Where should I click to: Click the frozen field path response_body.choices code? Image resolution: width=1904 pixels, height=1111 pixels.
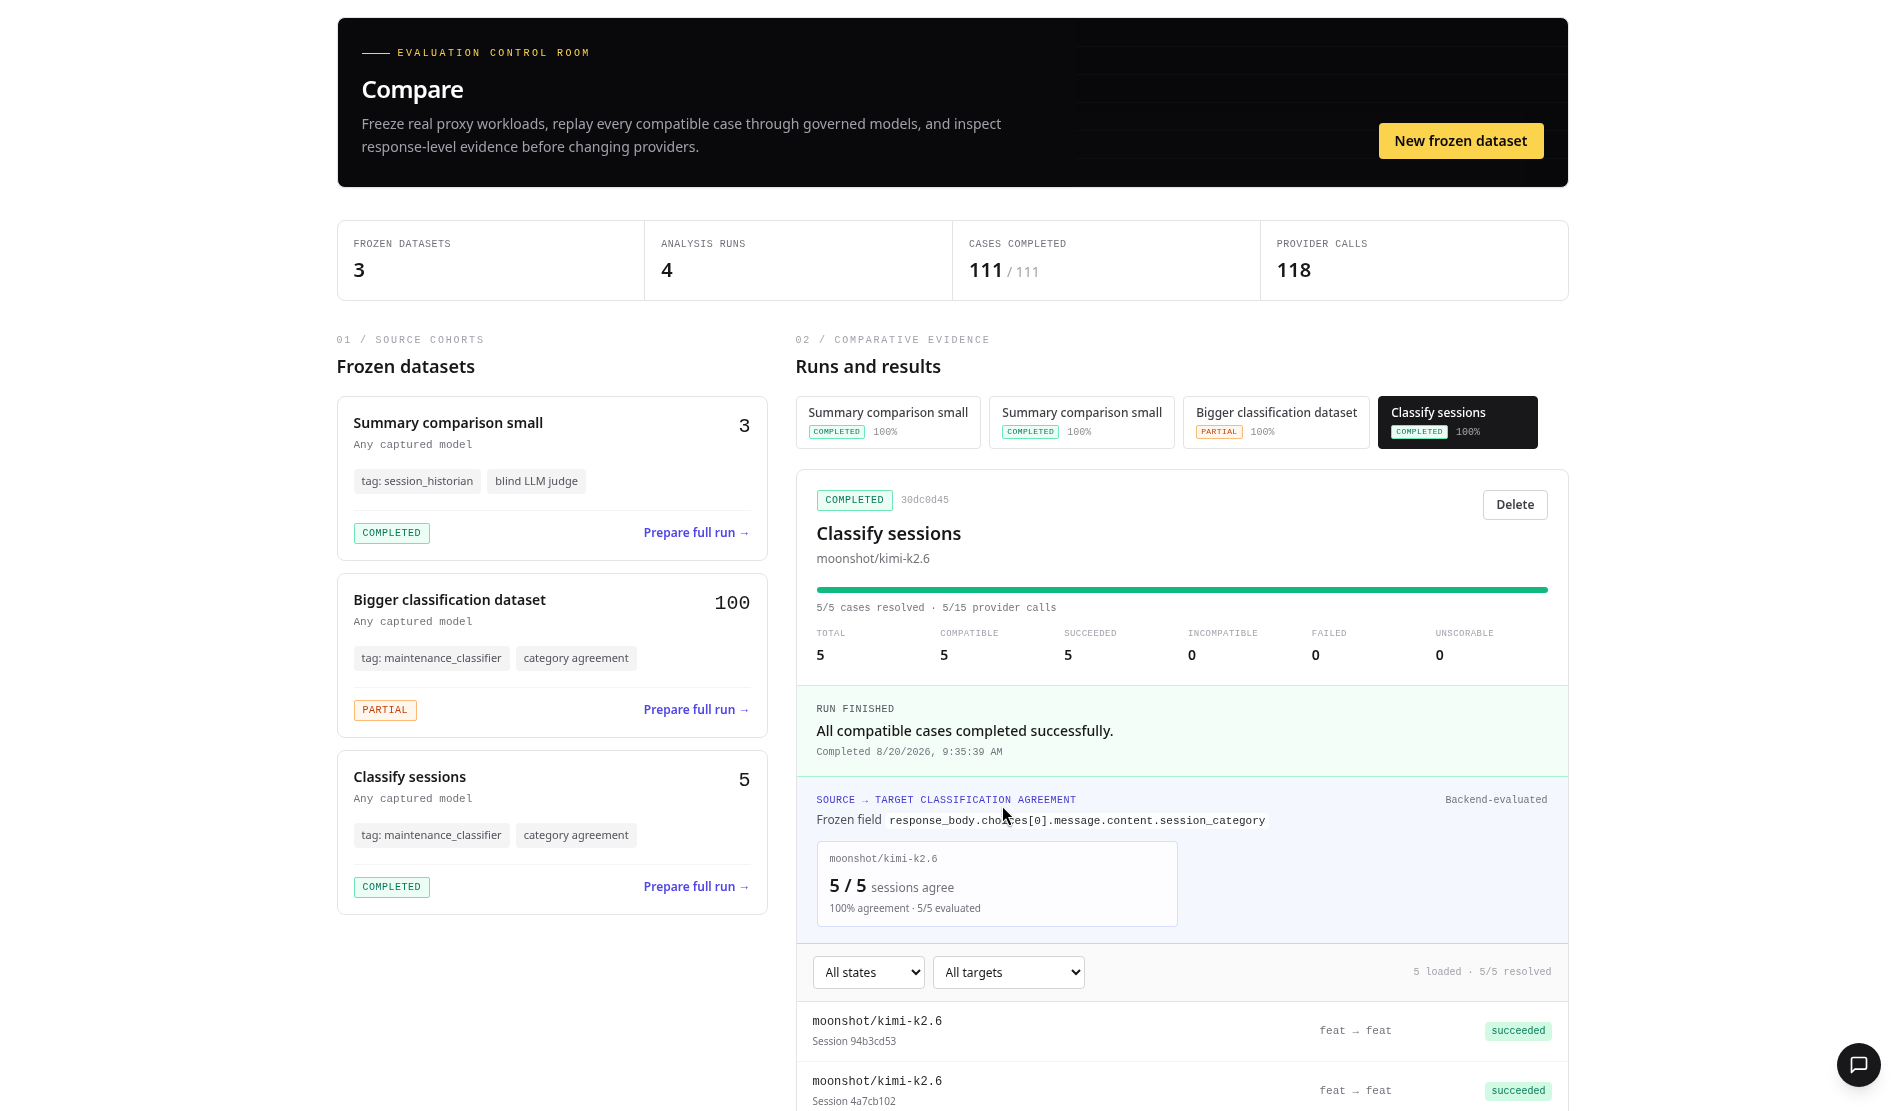(1077, 821)
